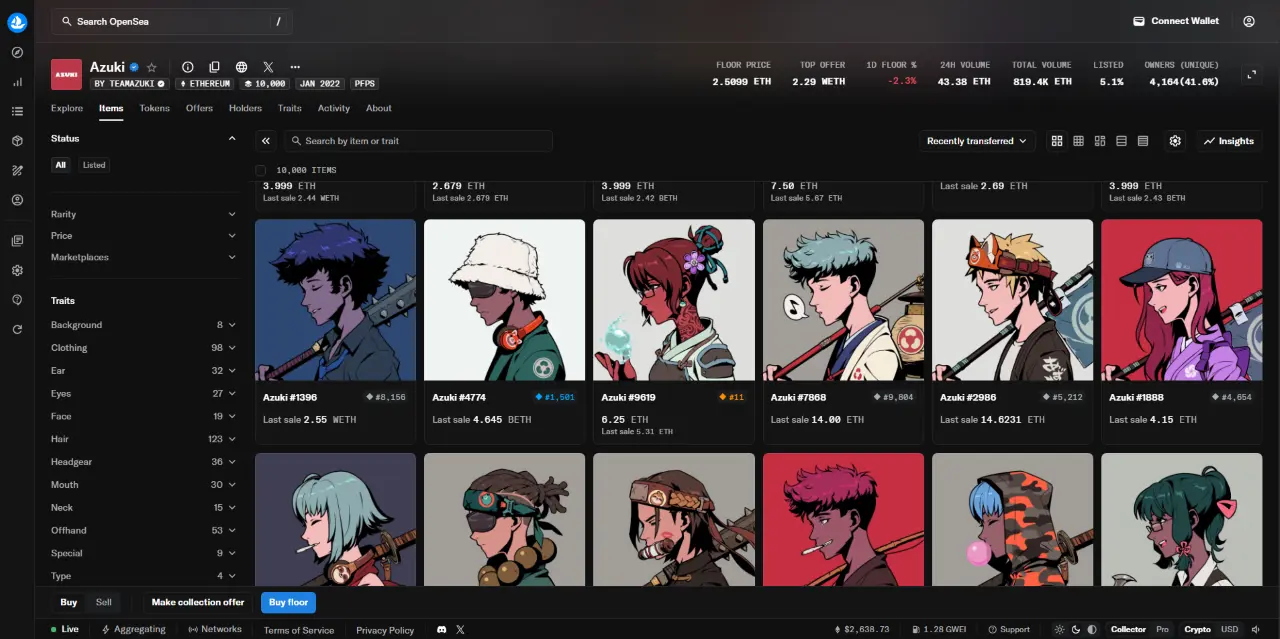
Task: Expand the Price filter
Action: (143, 236)
